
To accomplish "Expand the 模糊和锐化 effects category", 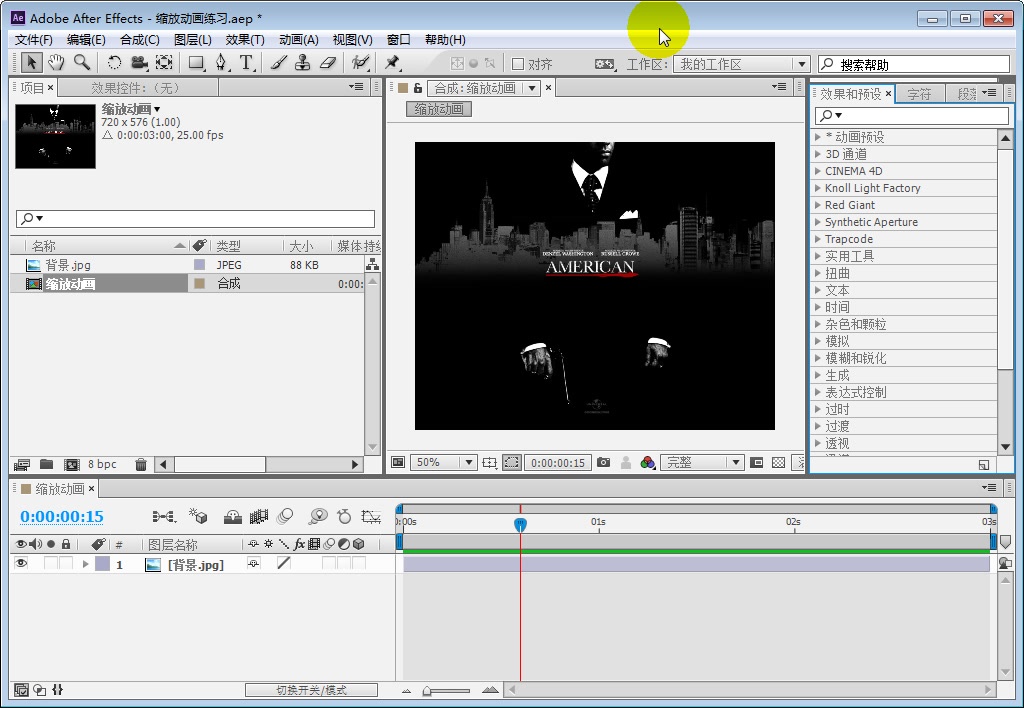I will (817, 358).
